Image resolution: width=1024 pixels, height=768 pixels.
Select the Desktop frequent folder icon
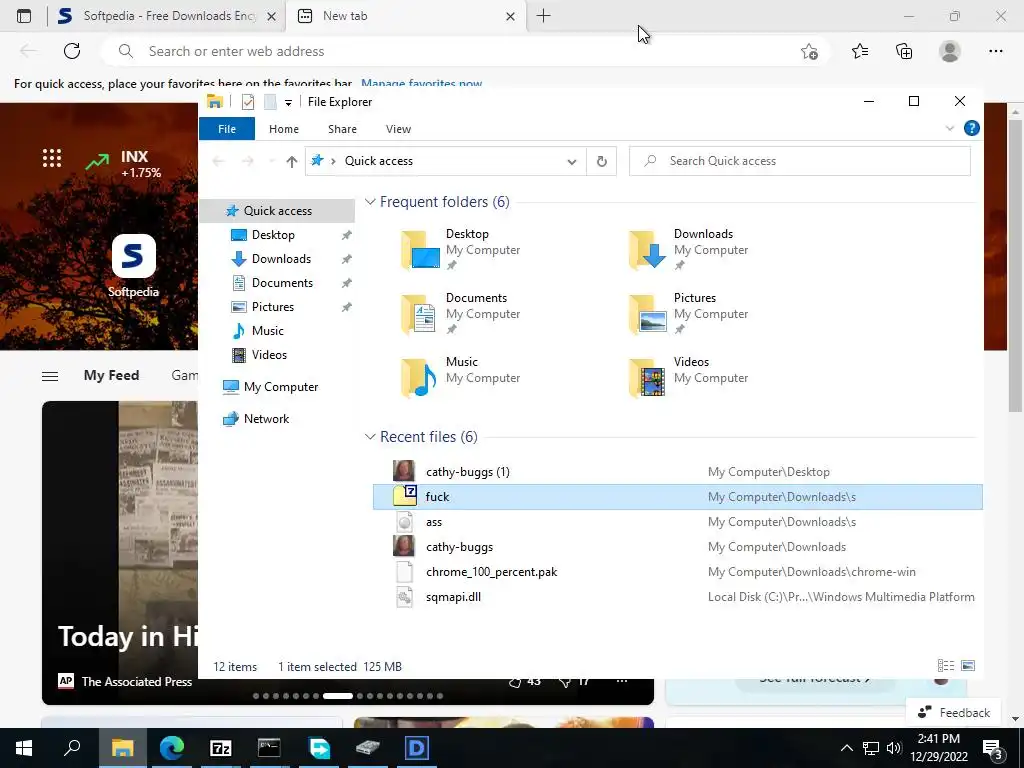(x=420, y=249)
